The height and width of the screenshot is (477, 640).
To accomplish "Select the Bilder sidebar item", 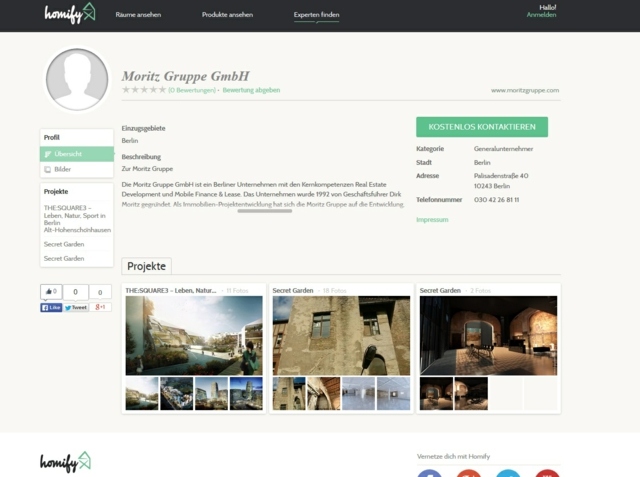I will (76, 169).
